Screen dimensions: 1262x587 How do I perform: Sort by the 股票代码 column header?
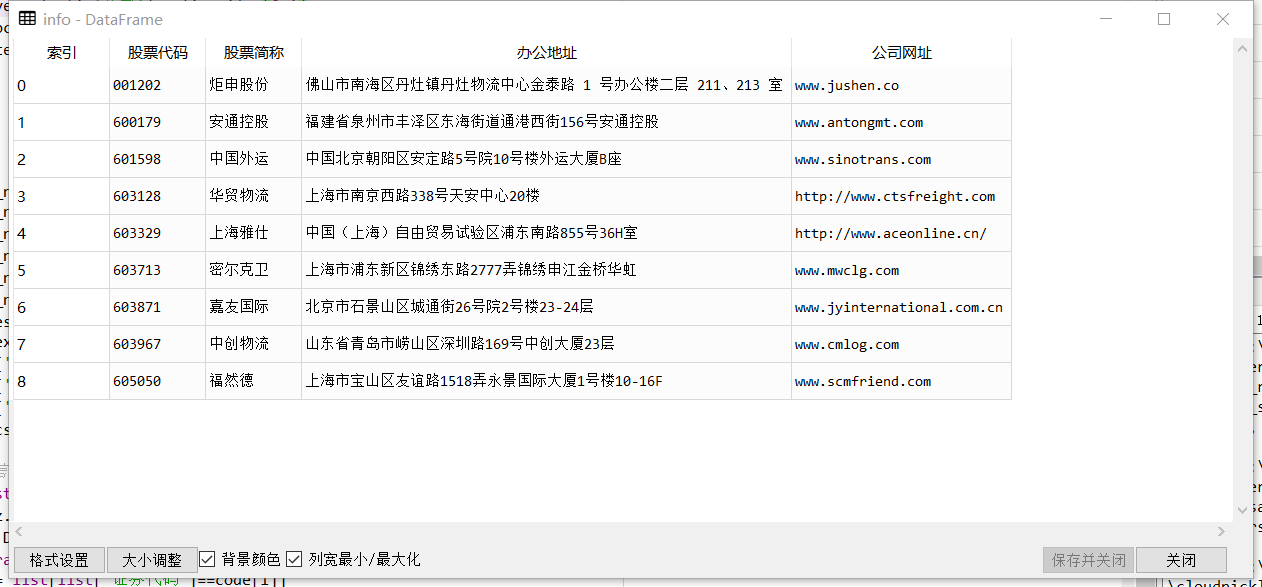(158, 53)
